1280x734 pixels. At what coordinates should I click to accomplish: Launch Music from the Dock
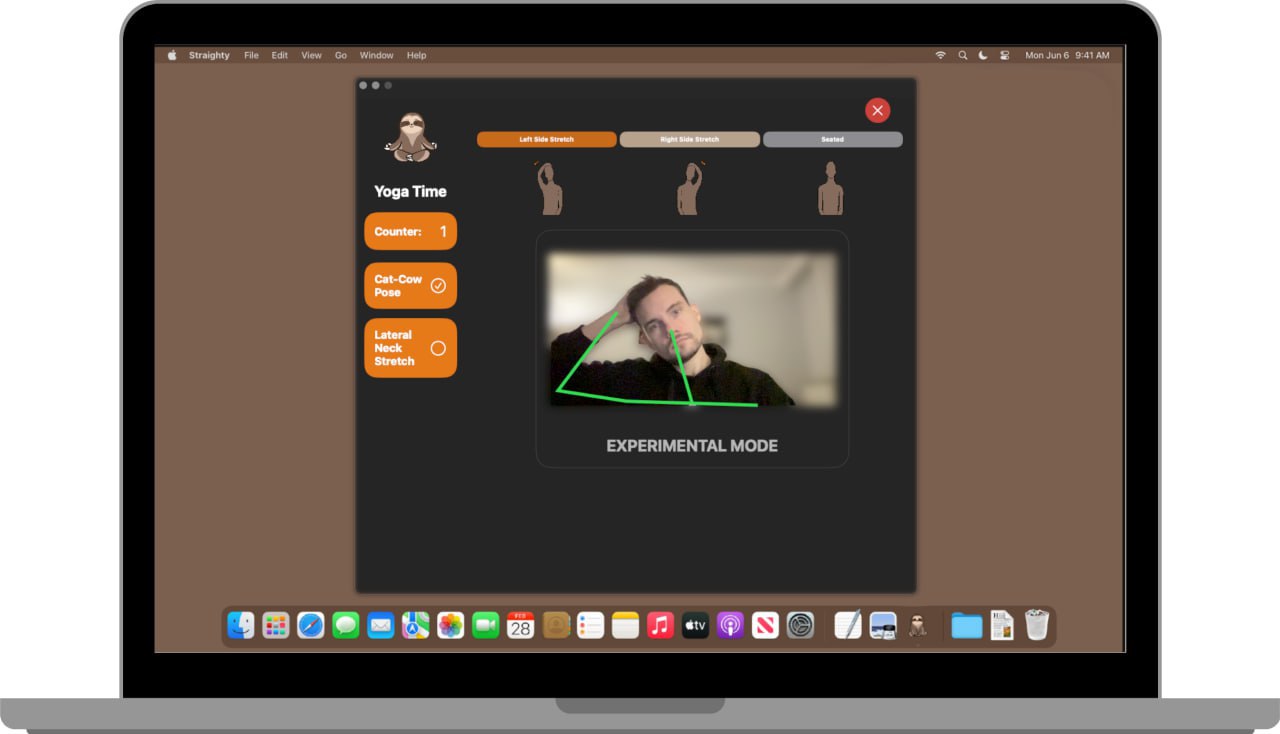pyautogui.click(x=660, y=626)
